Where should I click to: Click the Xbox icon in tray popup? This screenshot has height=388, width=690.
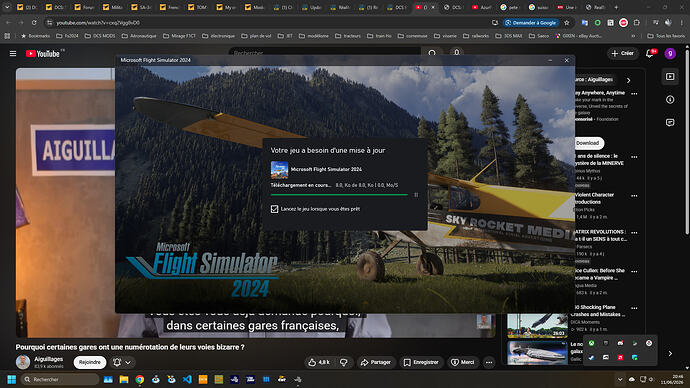click(591, 343)
